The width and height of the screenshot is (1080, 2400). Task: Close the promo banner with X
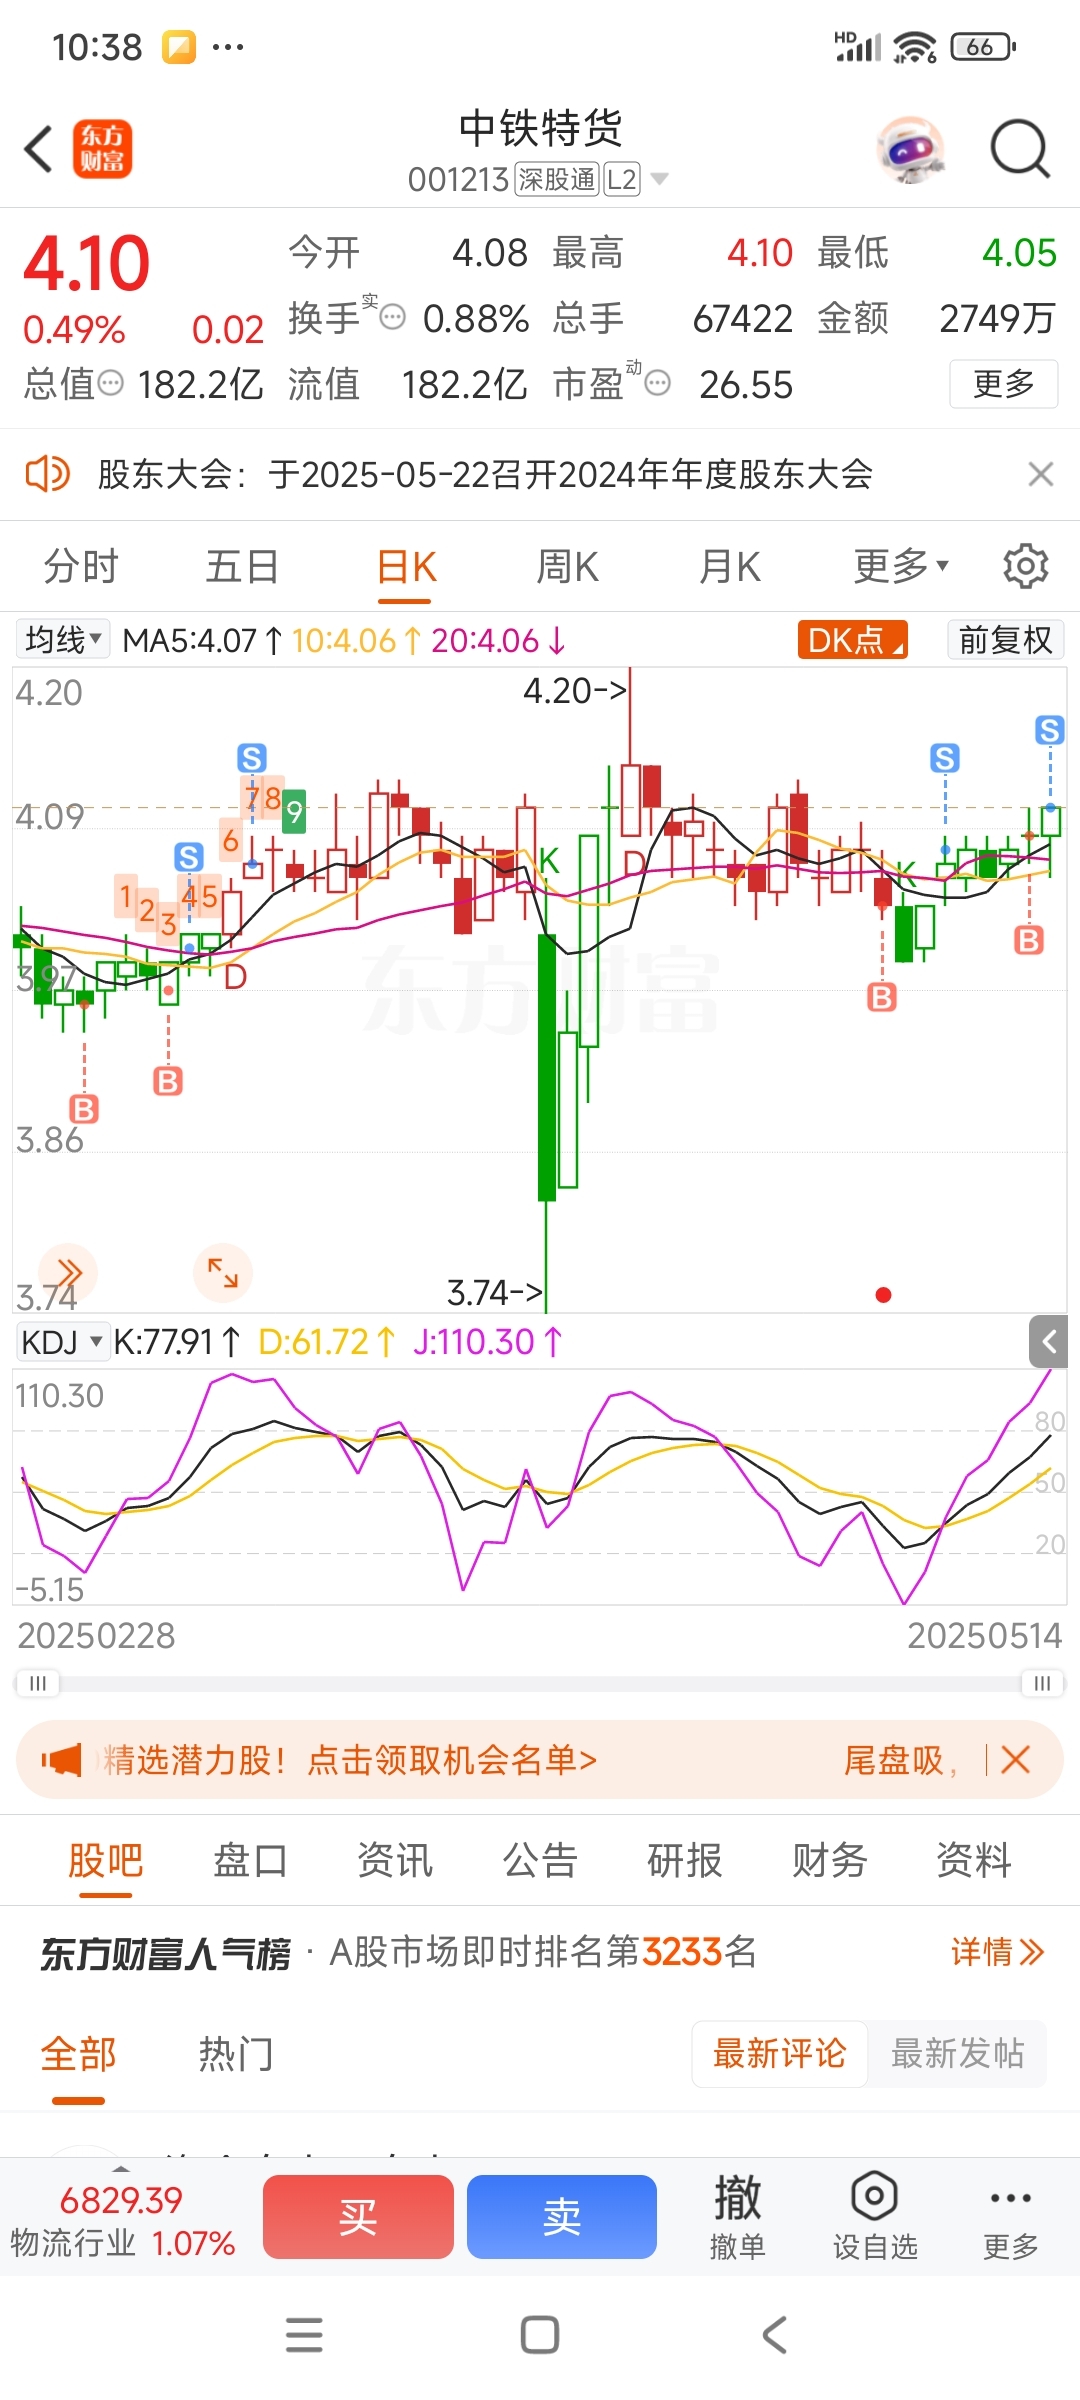1015,1760
